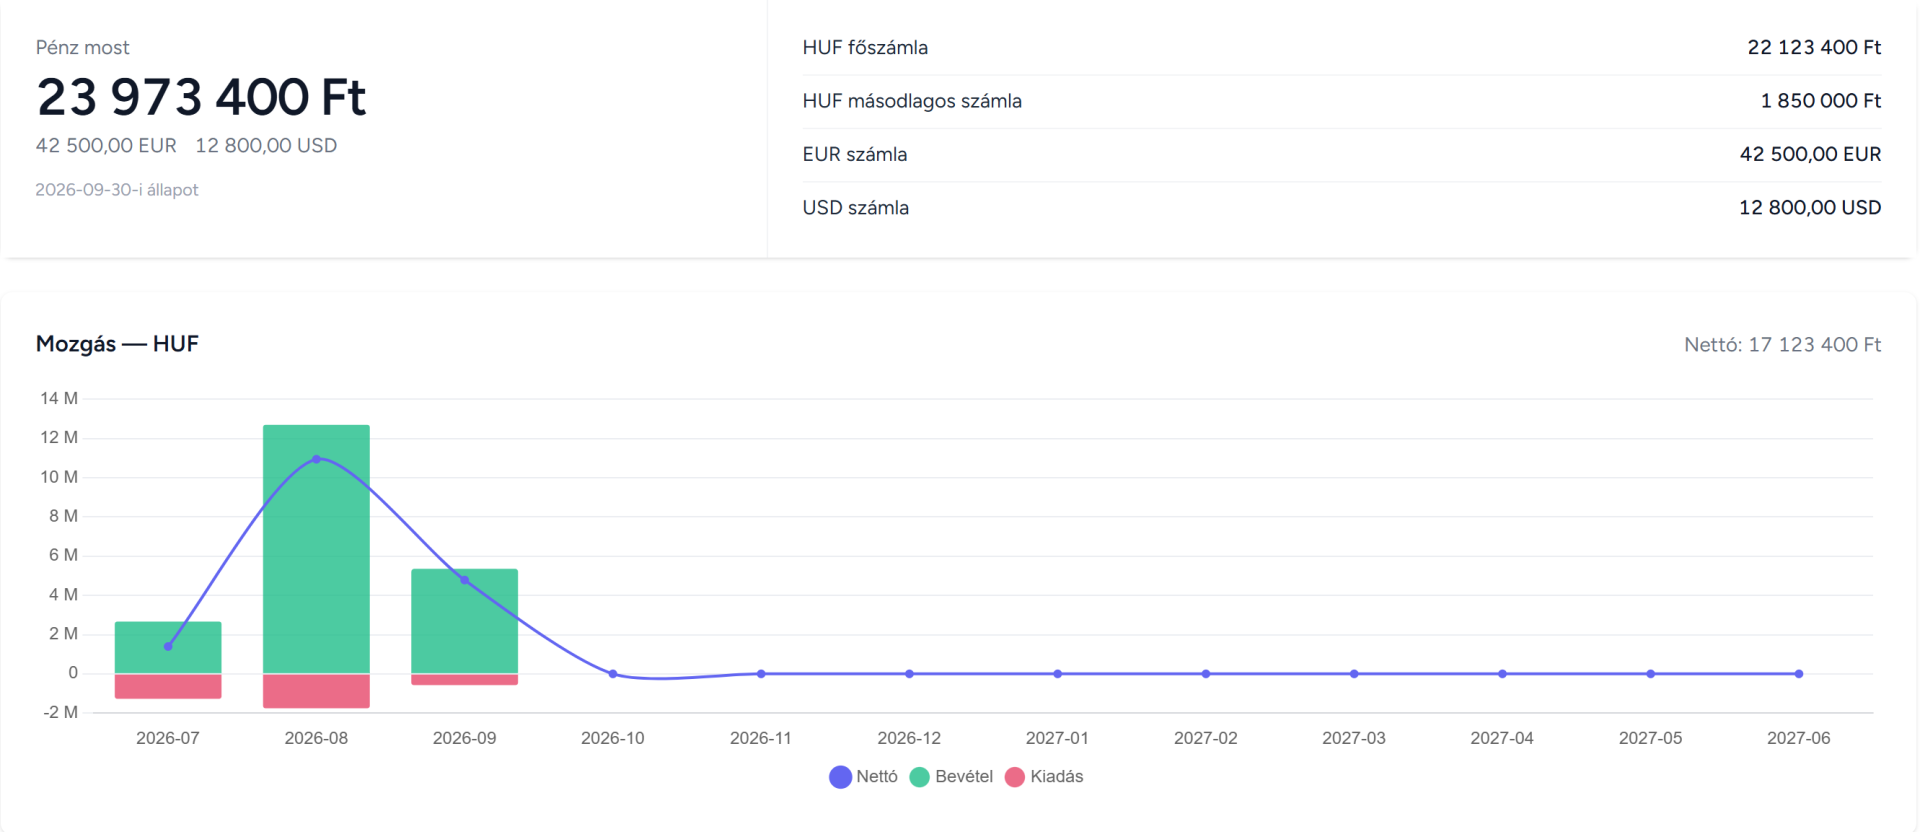Click the 14 M y-axis label
Screen dimensions: 1920x832
tap(59, 398)
